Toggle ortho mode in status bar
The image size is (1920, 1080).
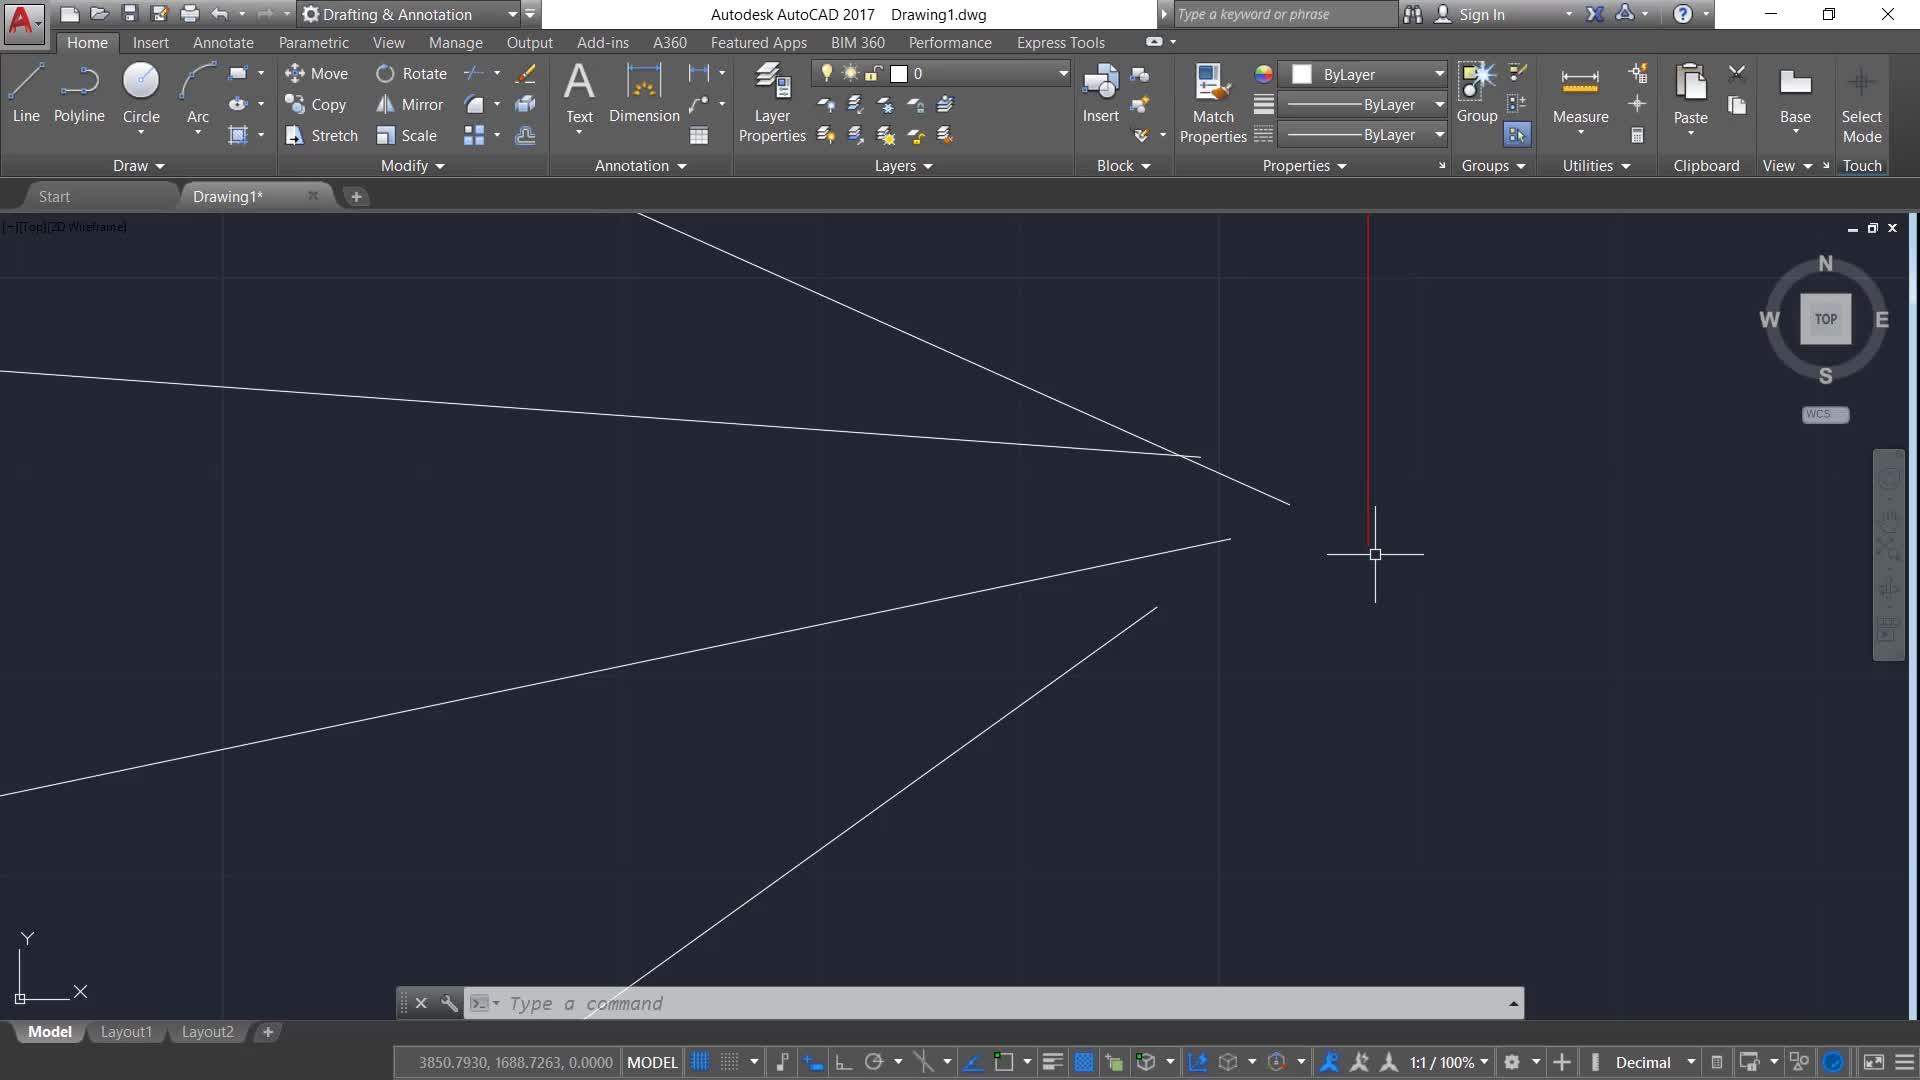click(843, 1062)
